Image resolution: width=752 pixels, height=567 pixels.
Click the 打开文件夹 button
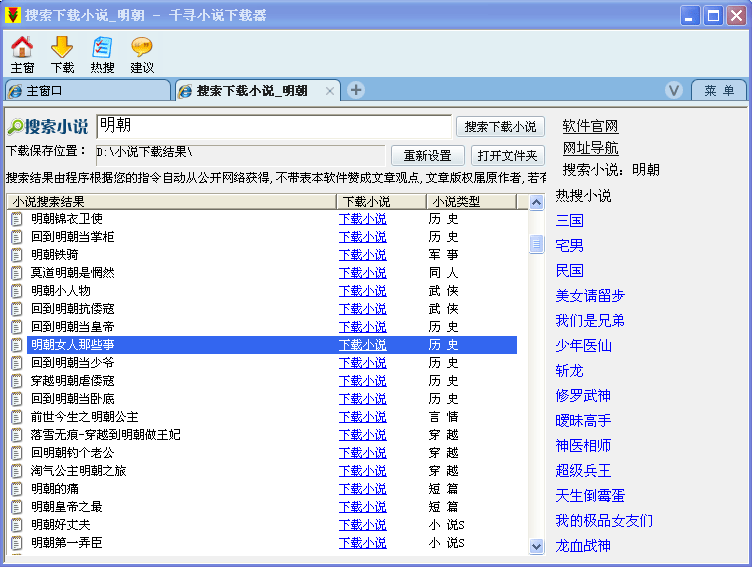tap(508, 156)
